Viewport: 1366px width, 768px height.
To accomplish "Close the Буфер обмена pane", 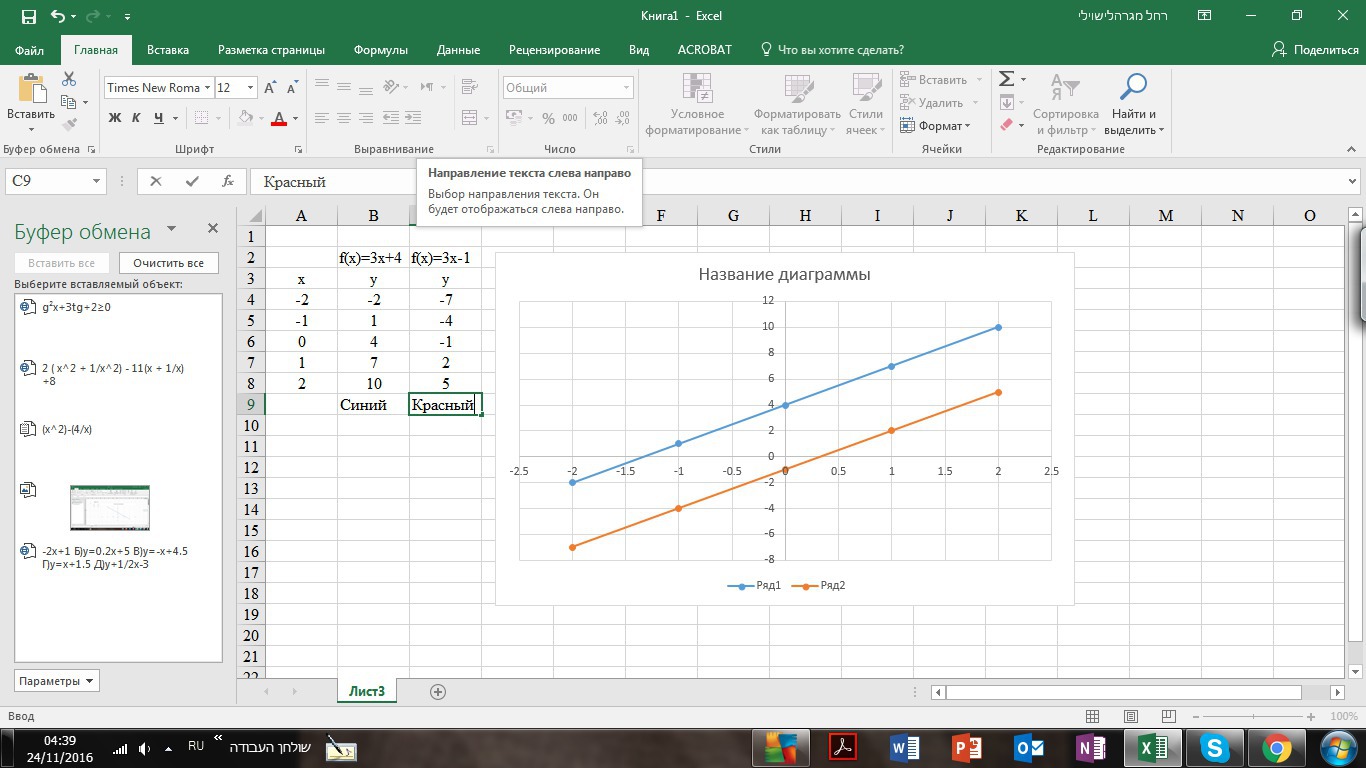I will pyautogui.click(x=213, y=229).
